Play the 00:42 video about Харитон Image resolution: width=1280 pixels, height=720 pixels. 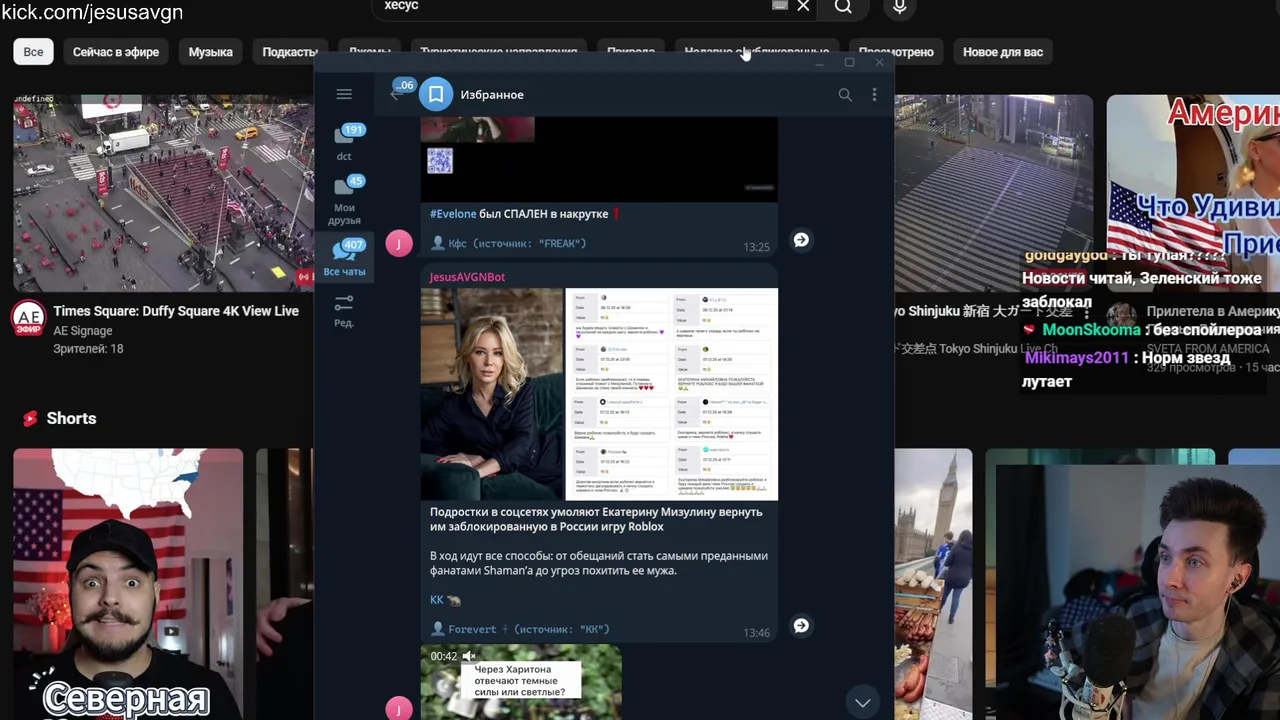521,682
